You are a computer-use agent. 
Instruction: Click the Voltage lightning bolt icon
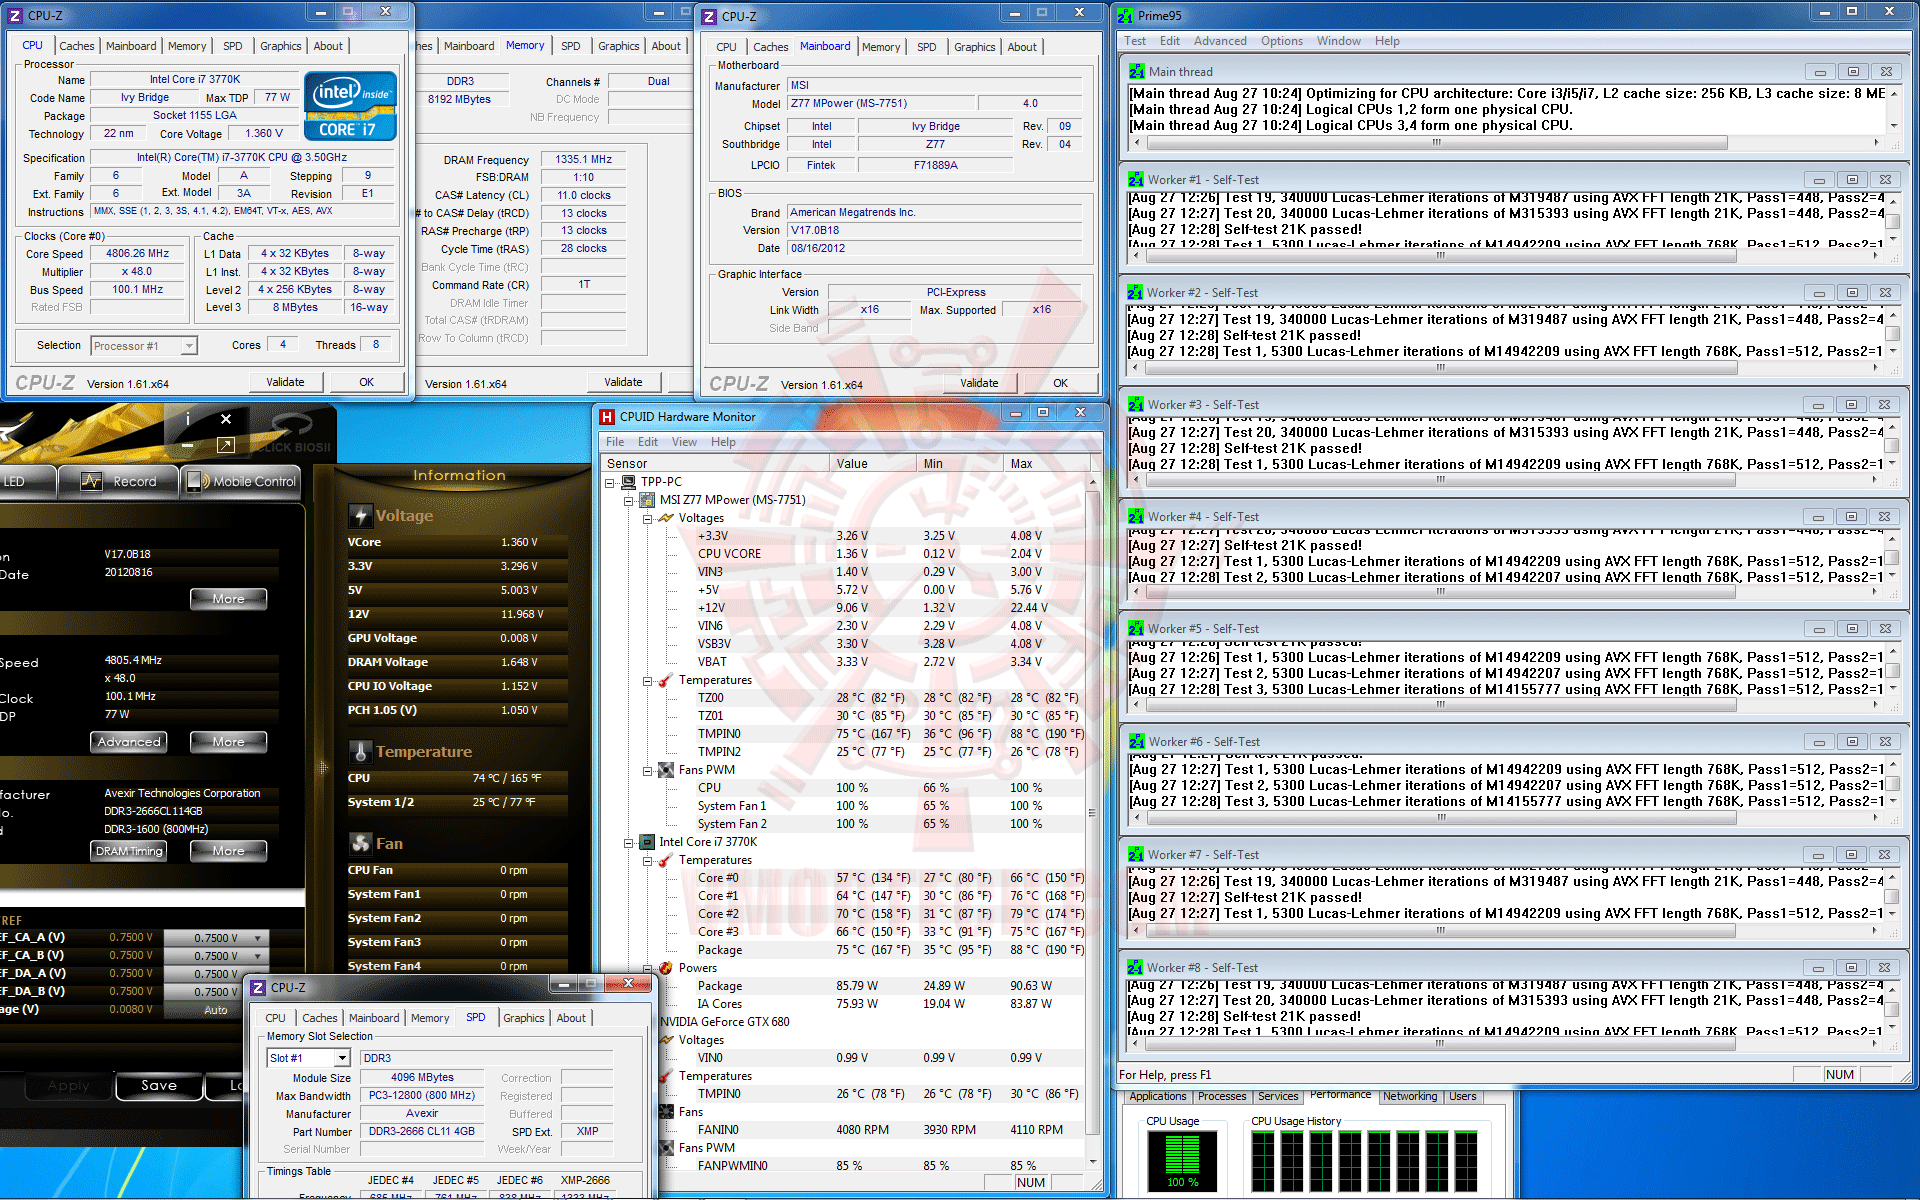[360, 515]
